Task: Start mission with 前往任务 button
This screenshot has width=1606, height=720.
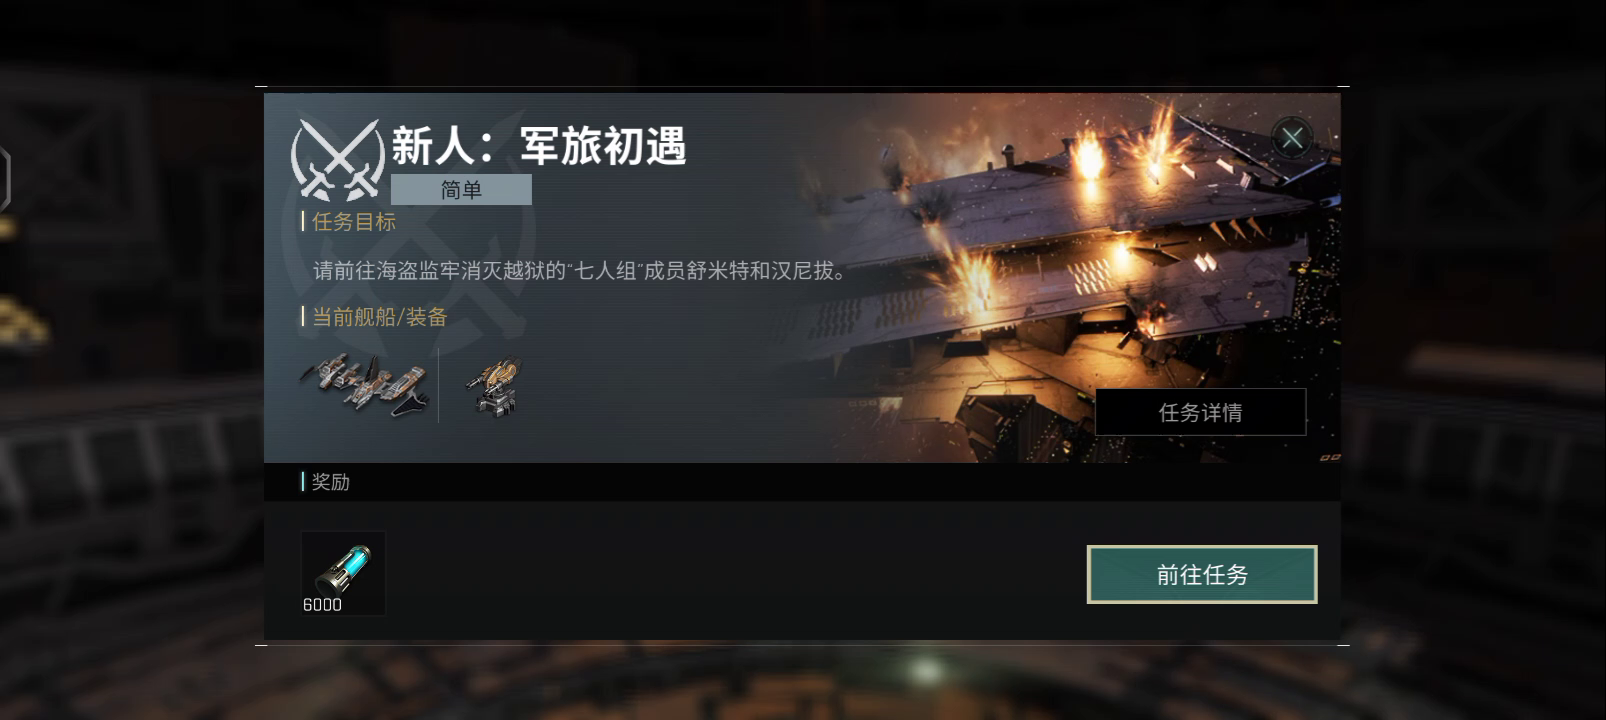Action: (x=1201, y=574)
